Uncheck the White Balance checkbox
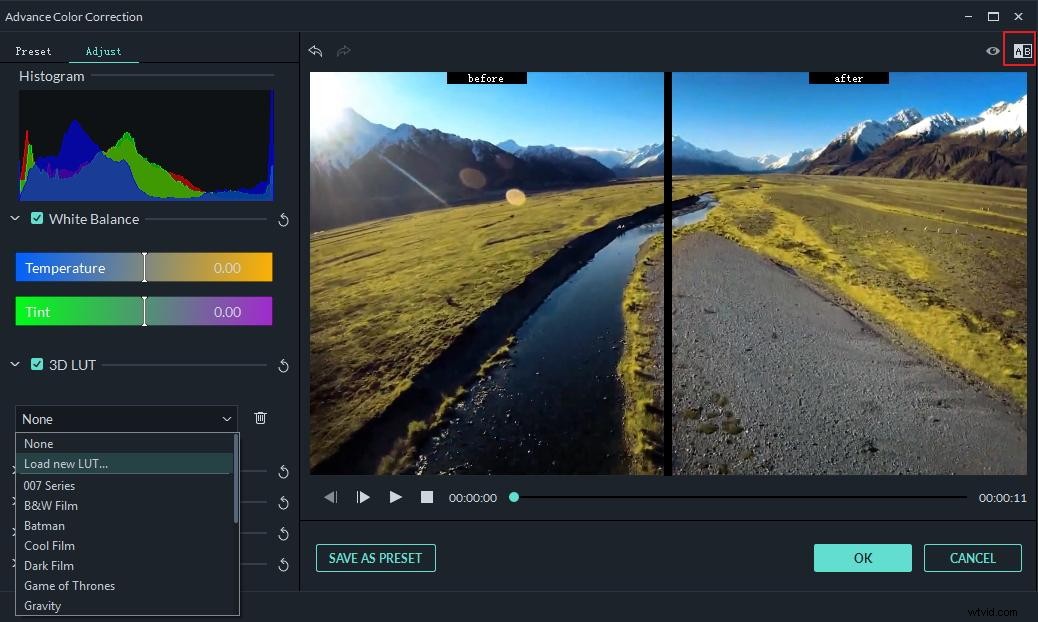The width and height of the screenshot is (1038, 622). point(37,218)
